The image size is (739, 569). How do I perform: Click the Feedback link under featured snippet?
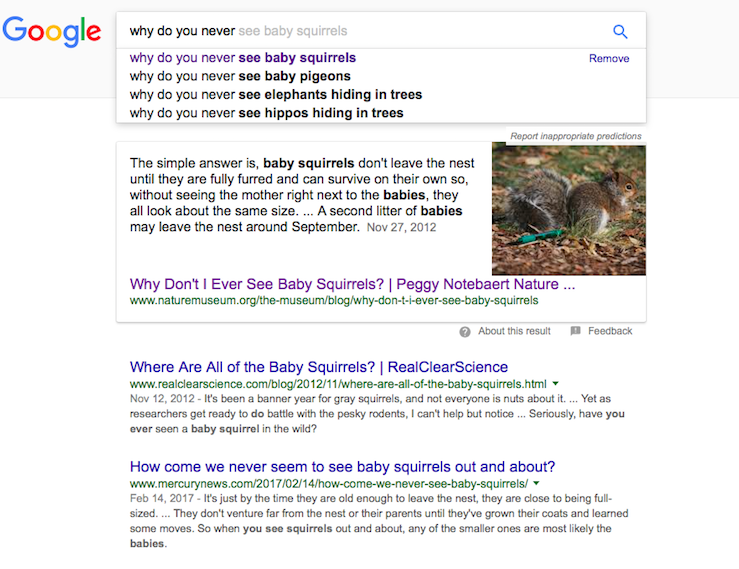[x=610, y=331]
